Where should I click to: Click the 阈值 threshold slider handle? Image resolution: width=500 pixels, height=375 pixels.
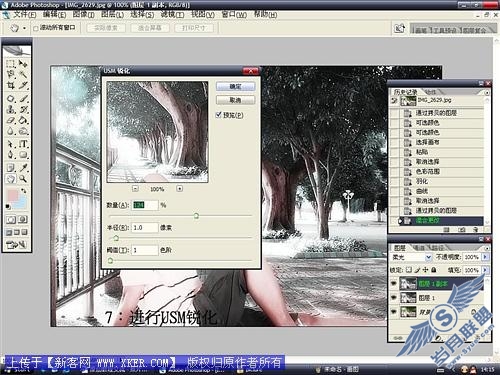[x=110, y=260]
